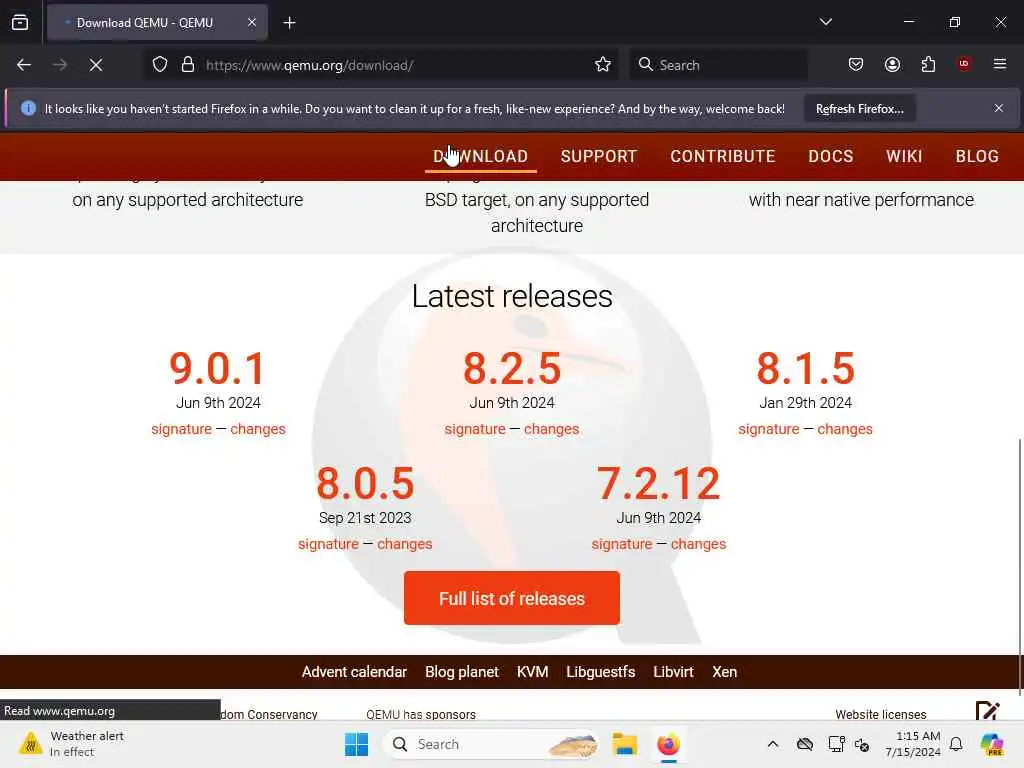The height and width of the screenshot is (768, 1024).
Task: Bookmark this page with the star icon
Action: click(603, 65)
